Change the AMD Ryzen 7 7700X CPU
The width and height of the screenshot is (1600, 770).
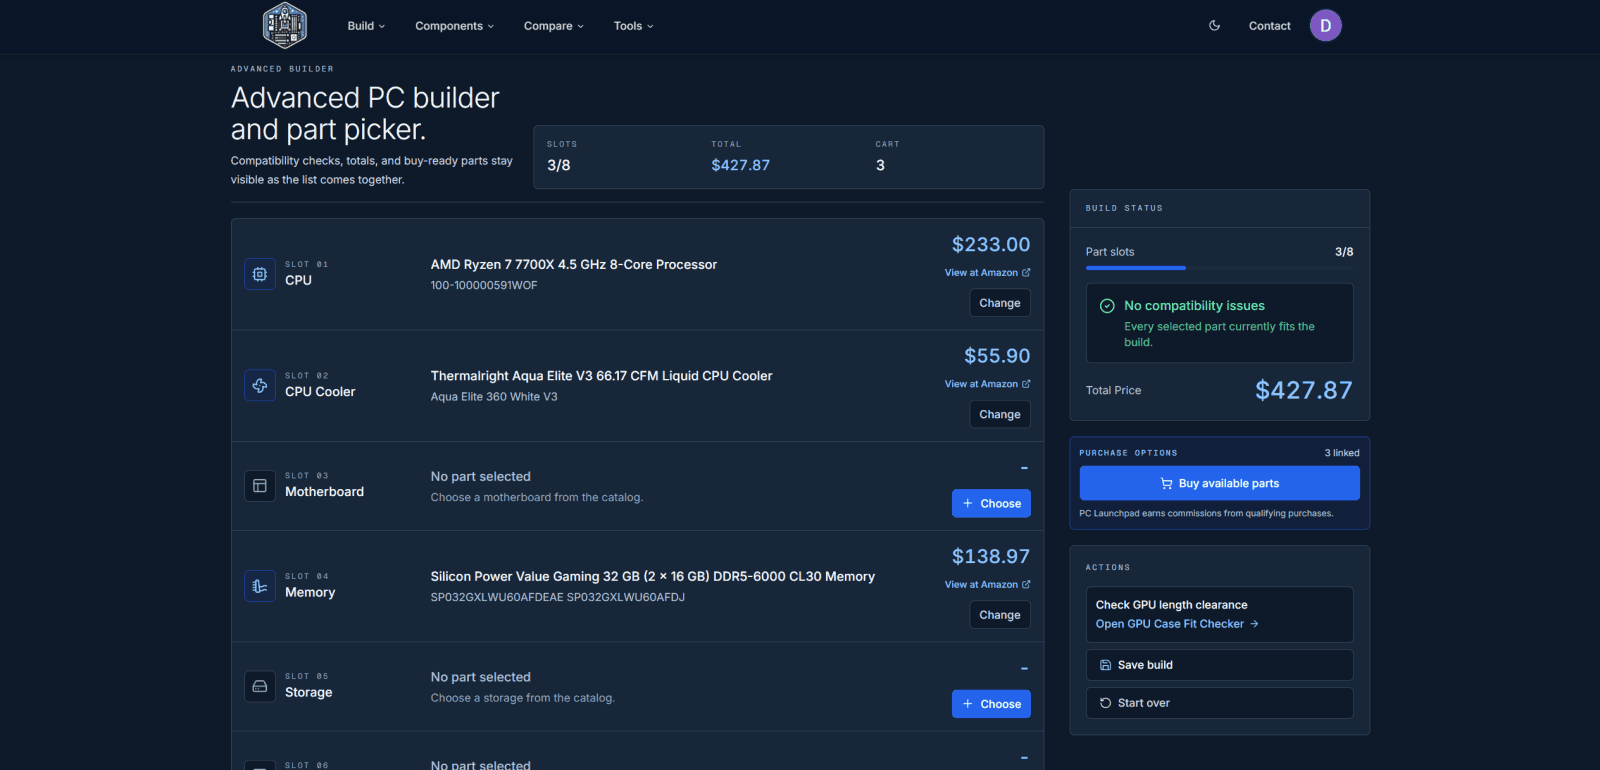point(1000,303)
